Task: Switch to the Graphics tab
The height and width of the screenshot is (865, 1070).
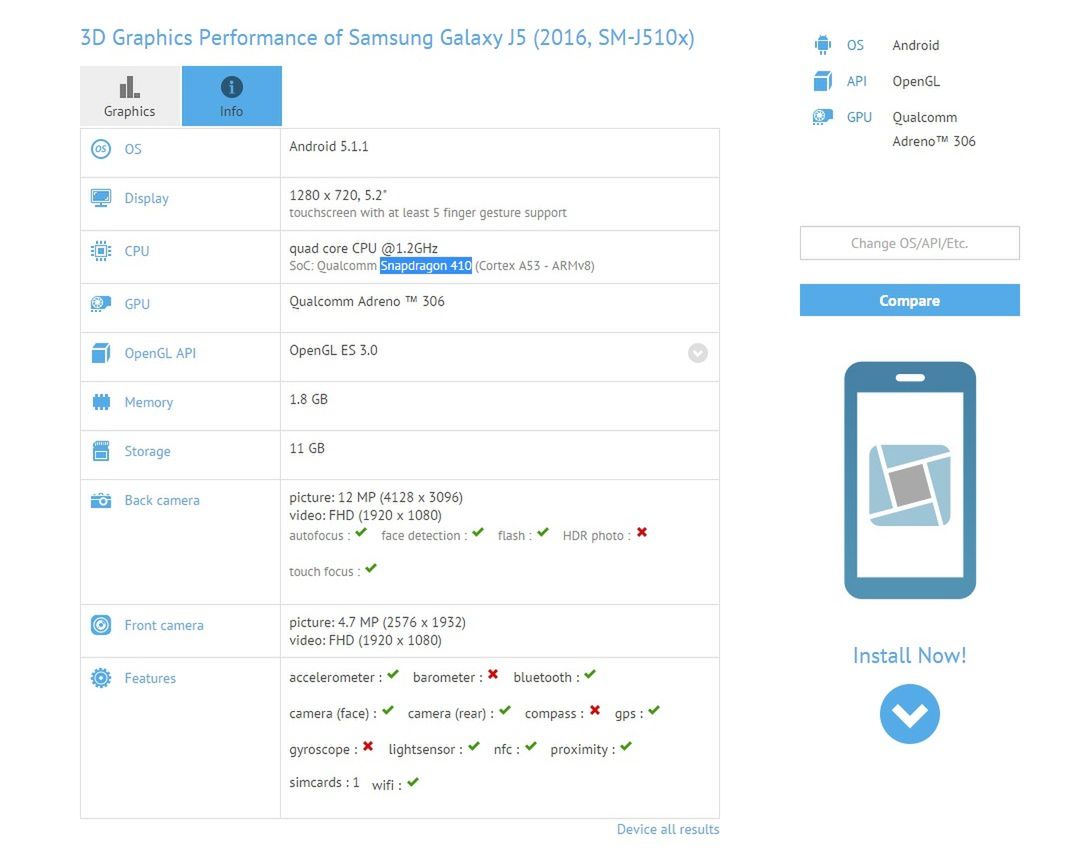Action: 129,96
